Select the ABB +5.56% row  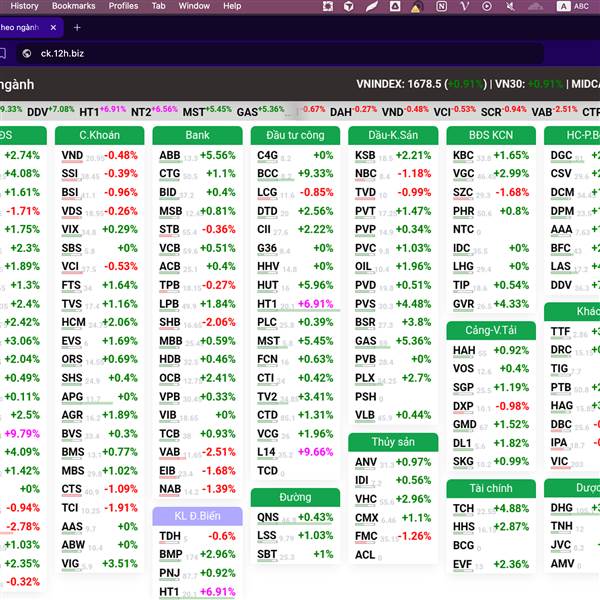point(197,155)
